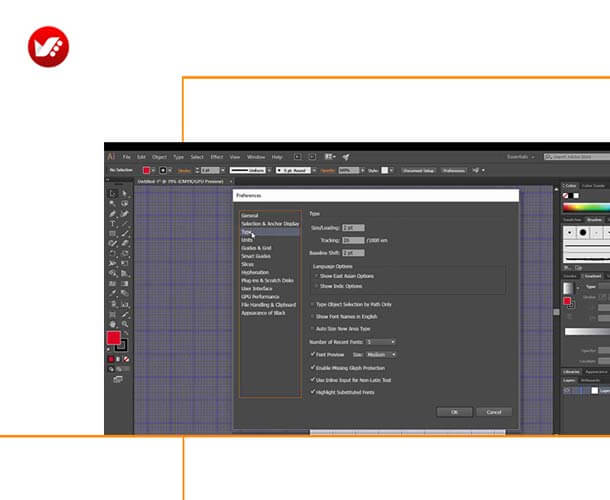This screenshot has height=500, width=610.
Task: Open the Essentials workspace dropdown
Action: click(x=521, y=157)
